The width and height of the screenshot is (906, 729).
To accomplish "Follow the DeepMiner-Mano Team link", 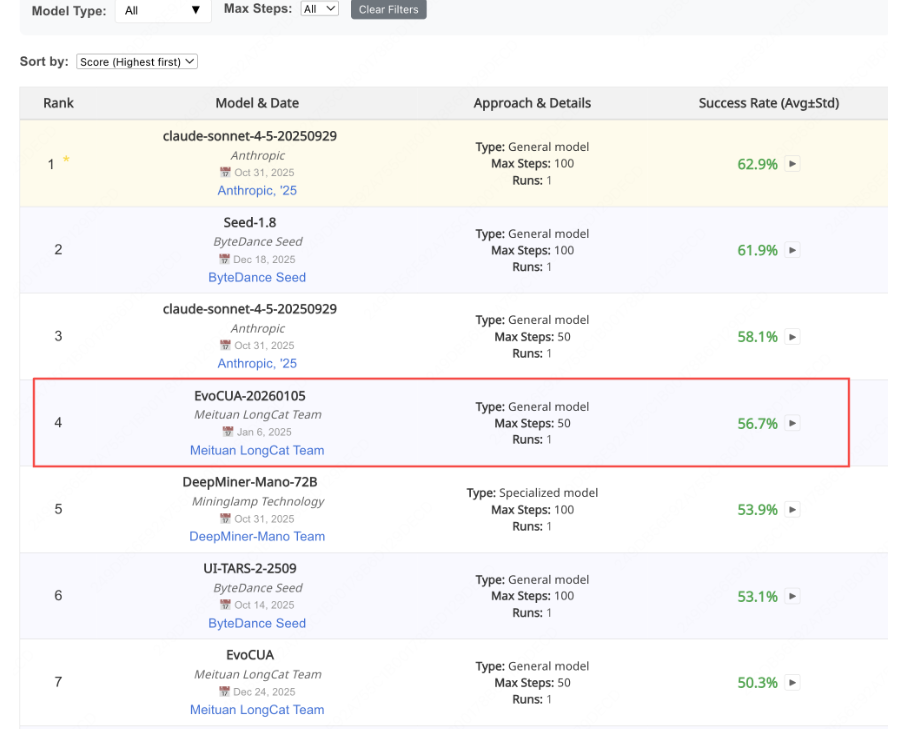I will click(x=257, y=536).
